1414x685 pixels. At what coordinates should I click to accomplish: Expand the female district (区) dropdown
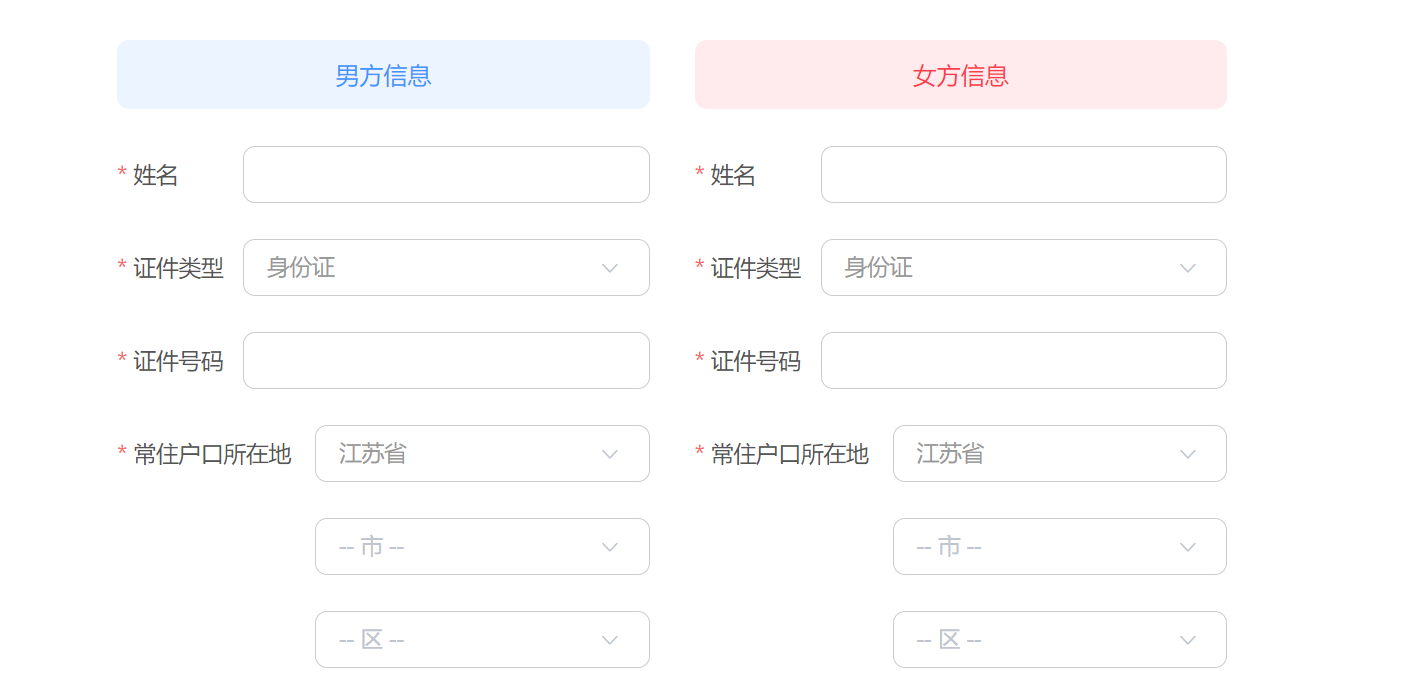click(x=1059, y=640)
